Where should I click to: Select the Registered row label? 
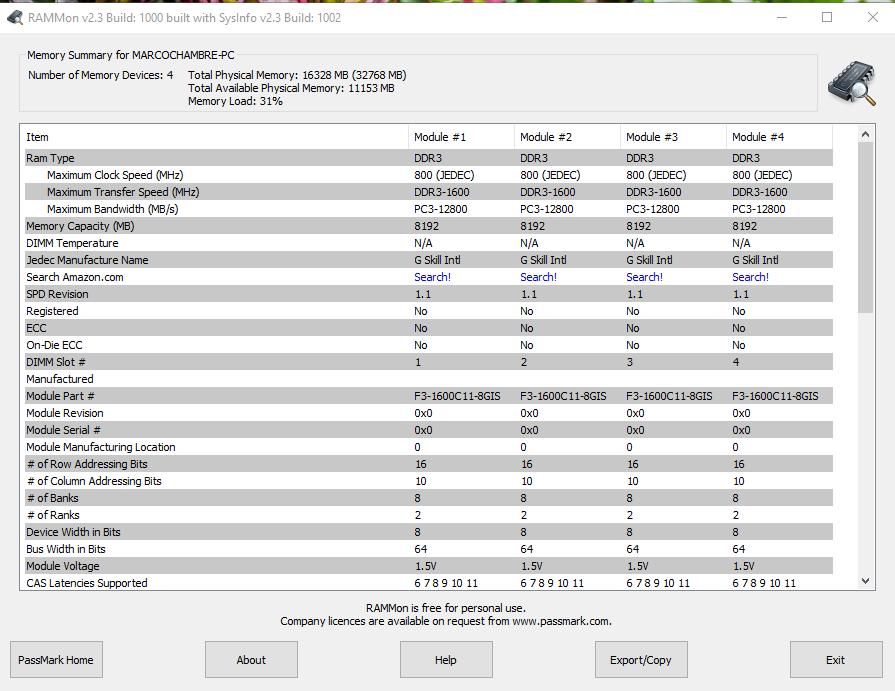pyautogui.click(x=52, y=311)
